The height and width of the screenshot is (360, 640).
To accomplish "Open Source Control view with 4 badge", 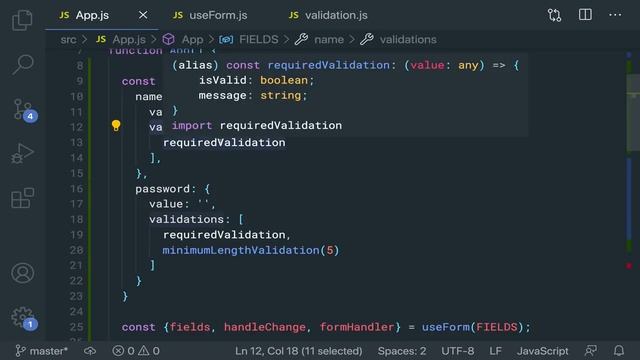I will pyautogui.click(x=24, y=110).
